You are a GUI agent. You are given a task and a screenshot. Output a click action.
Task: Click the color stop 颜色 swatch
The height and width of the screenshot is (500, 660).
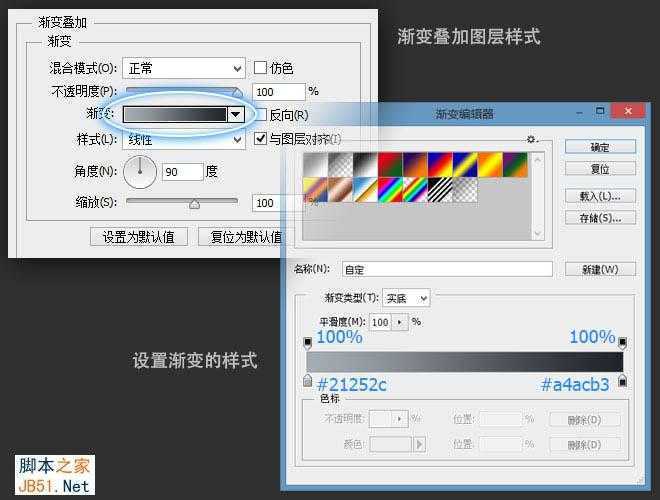click(391, 444)
